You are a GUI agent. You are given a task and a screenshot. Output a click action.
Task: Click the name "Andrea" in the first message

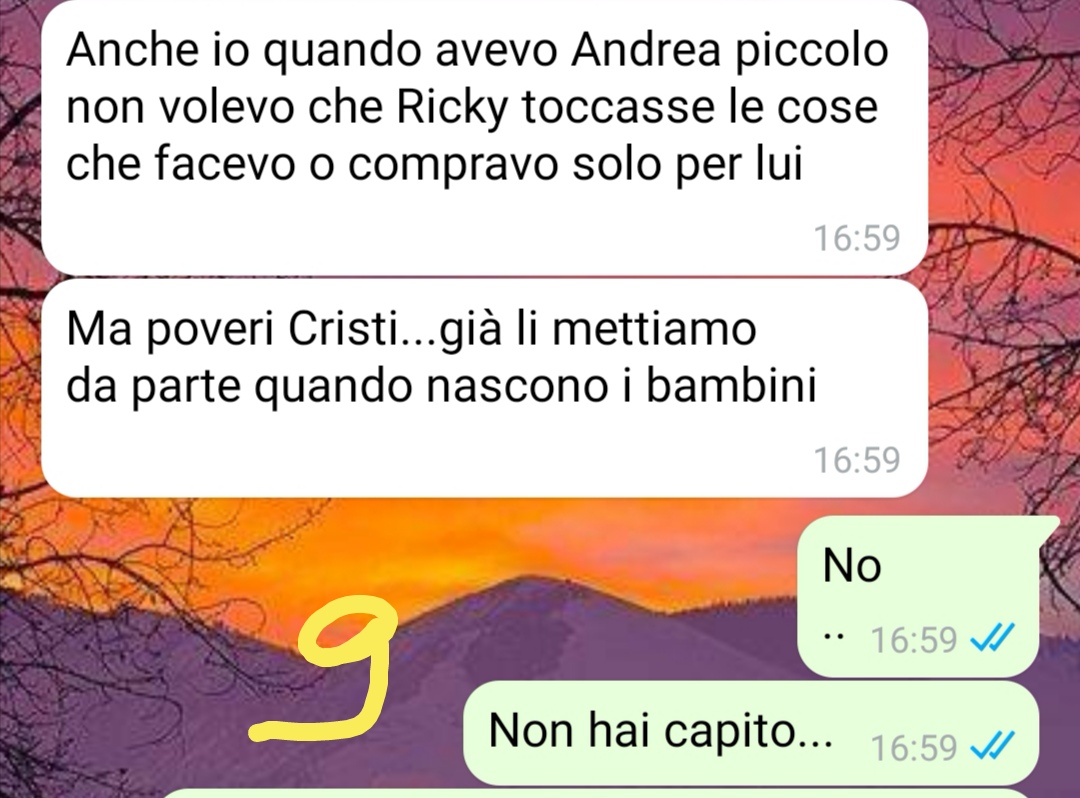pos(645,50)
